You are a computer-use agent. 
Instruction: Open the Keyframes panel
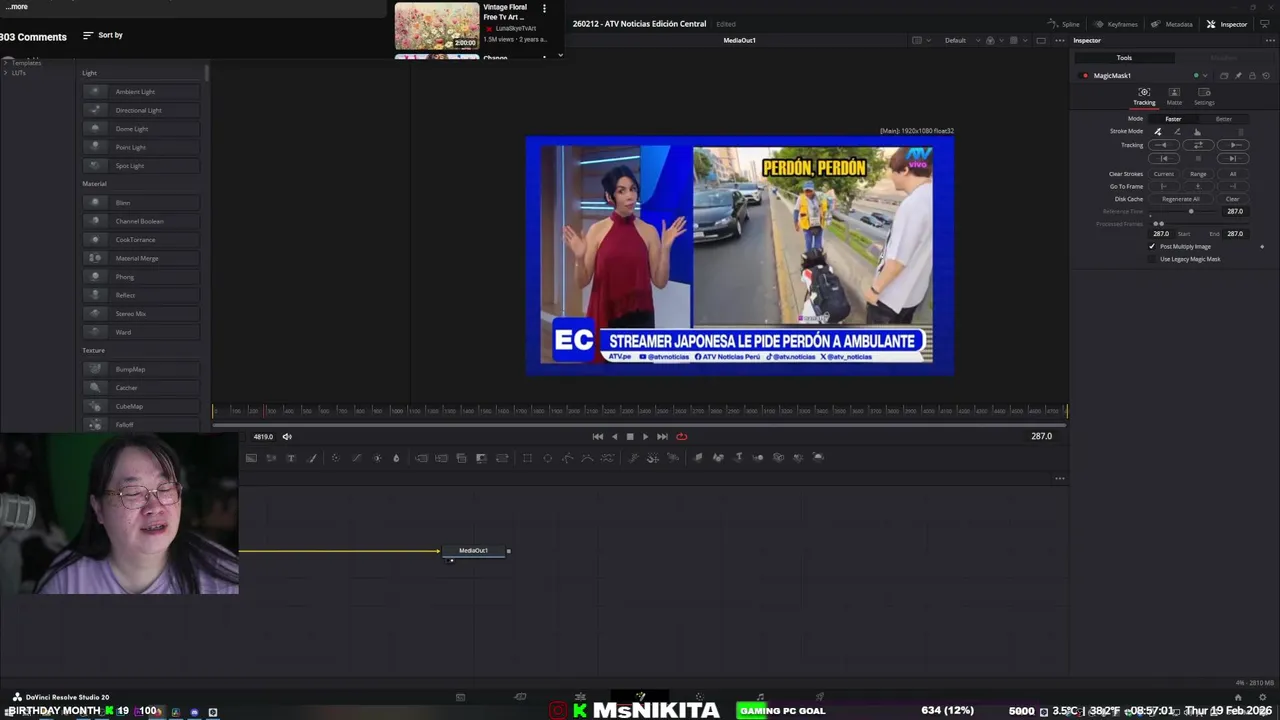tap(1116, 24)
